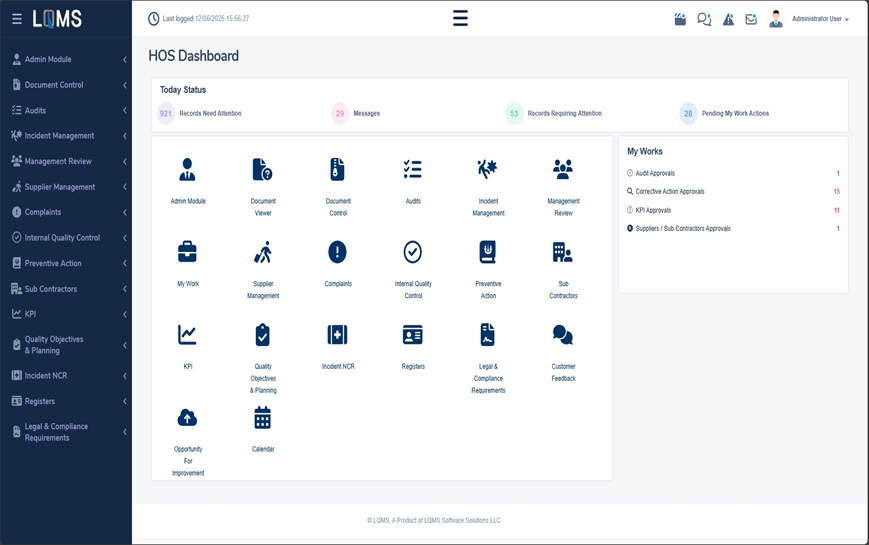Image resolution: width=869 pixels, height=545 pixels.
Task: Open the Incident Management dashboard tile
Action: pos(488,187)
